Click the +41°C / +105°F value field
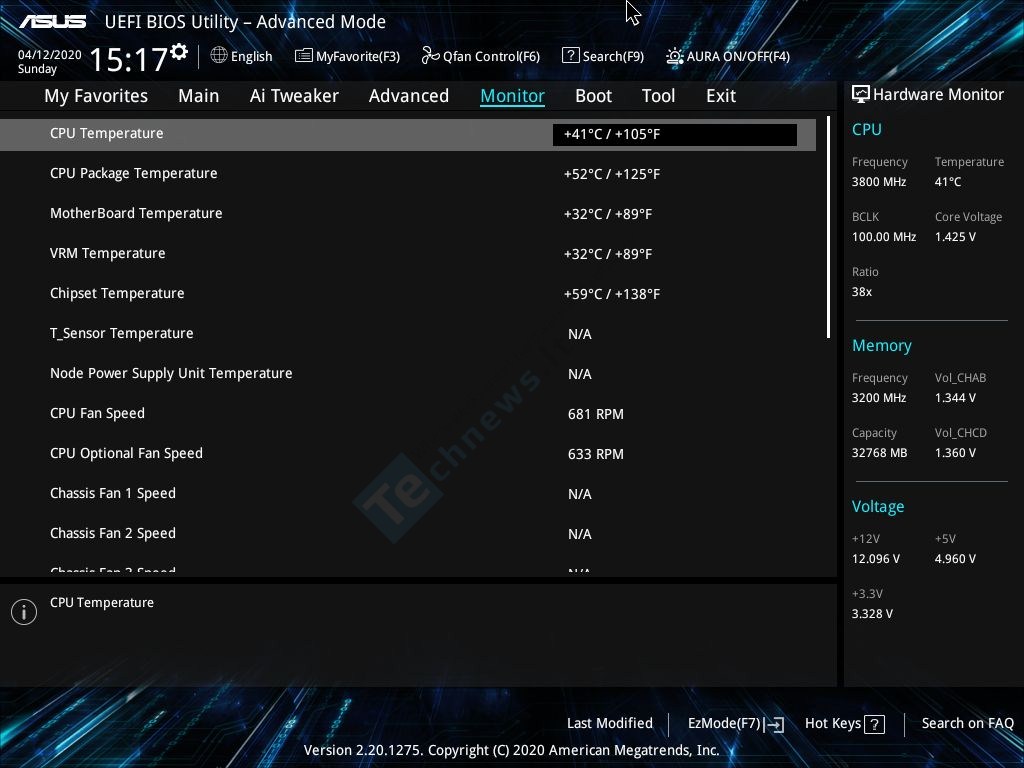This screenshot has height=768, width=1024. [x=675, y=135]
